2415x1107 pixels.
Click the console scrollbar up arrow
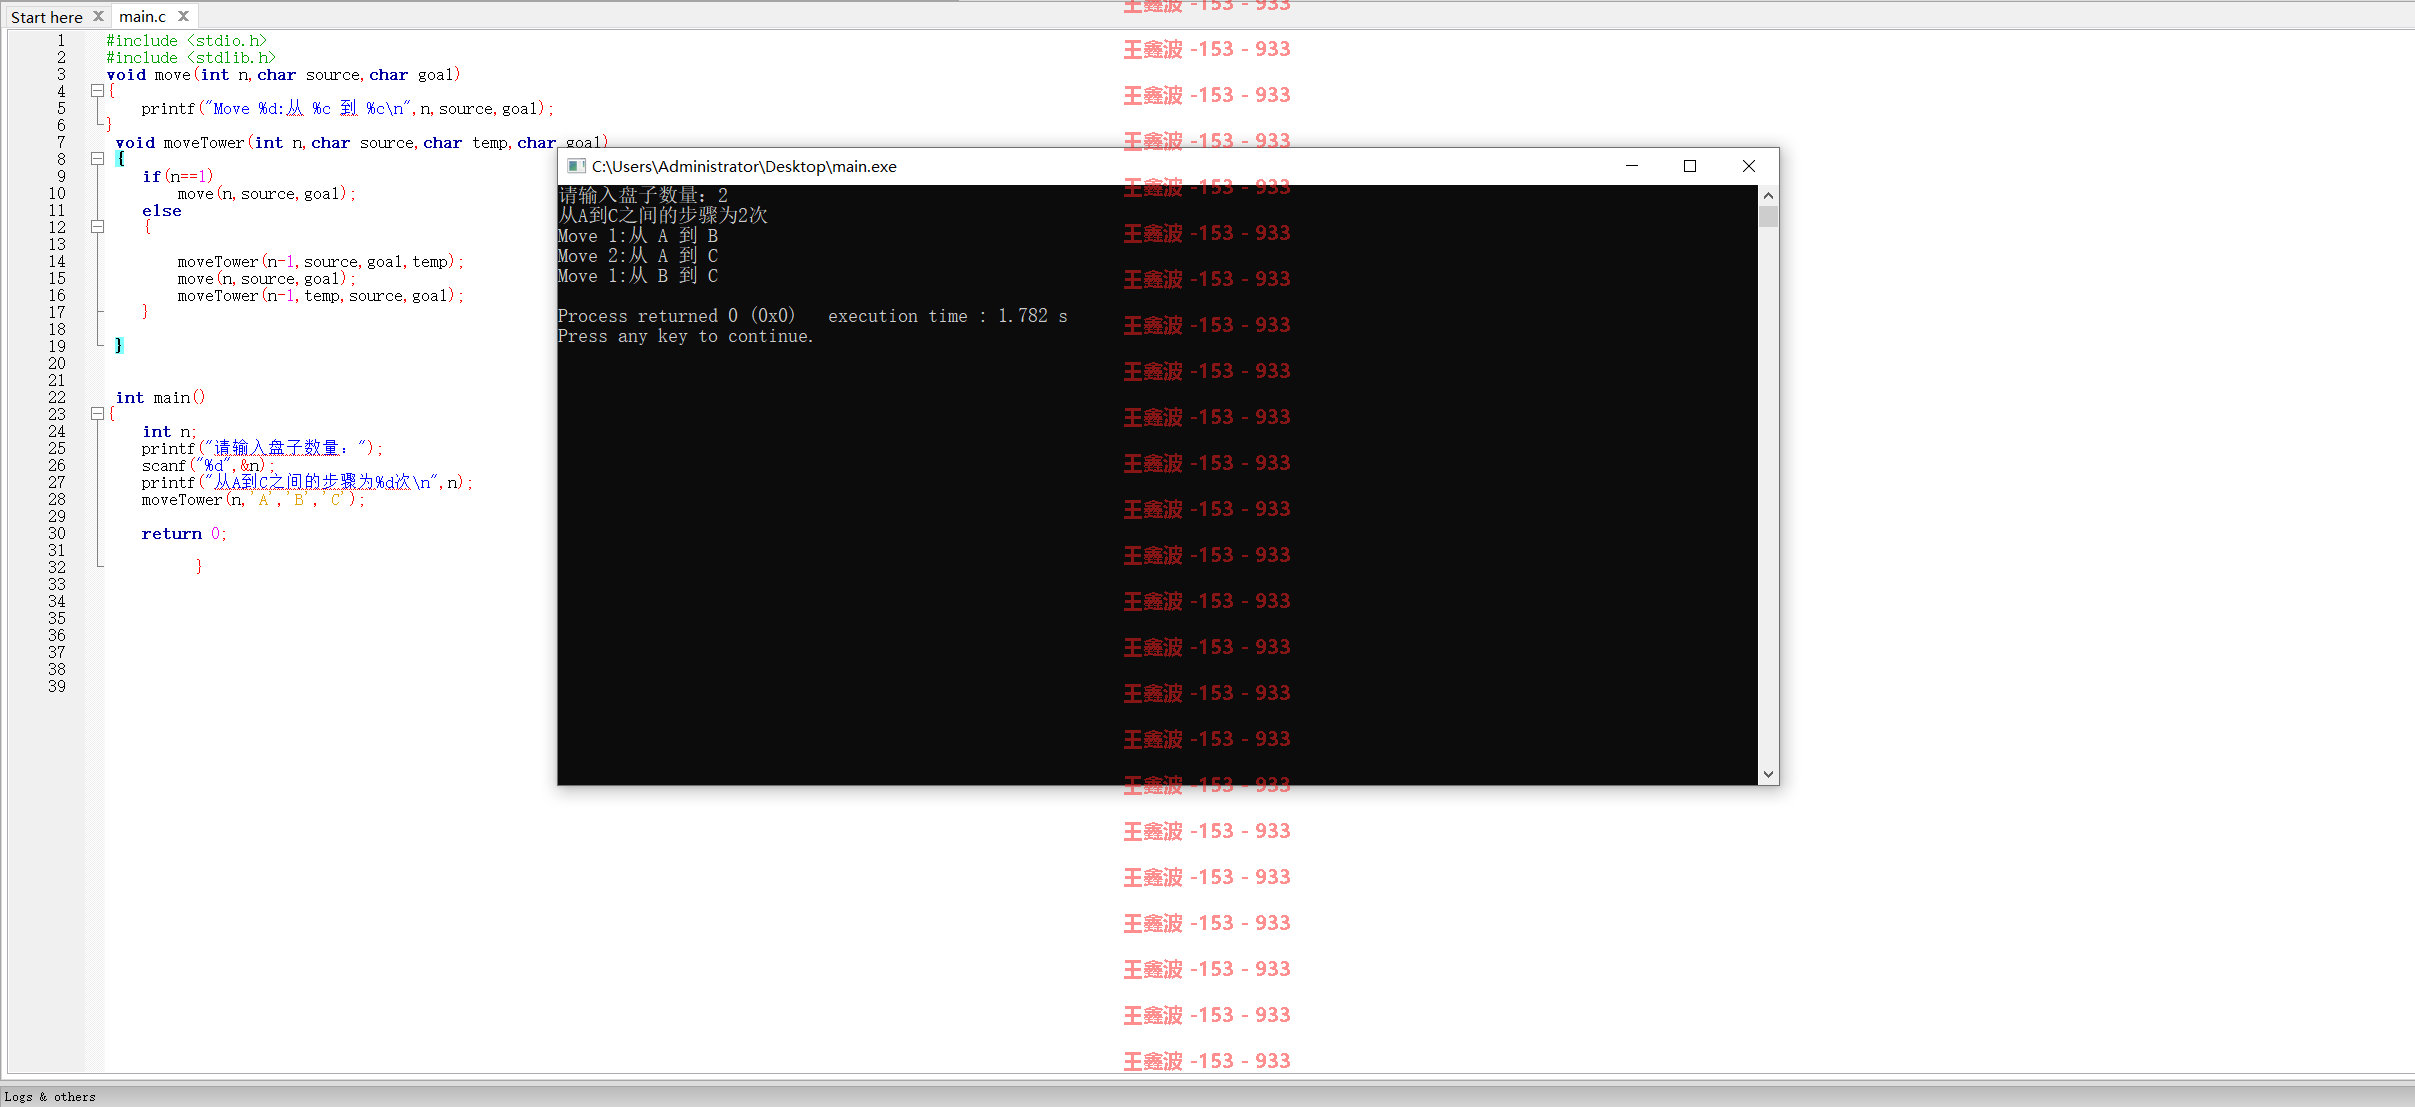pyautogui.click(x=1768, y=196)
